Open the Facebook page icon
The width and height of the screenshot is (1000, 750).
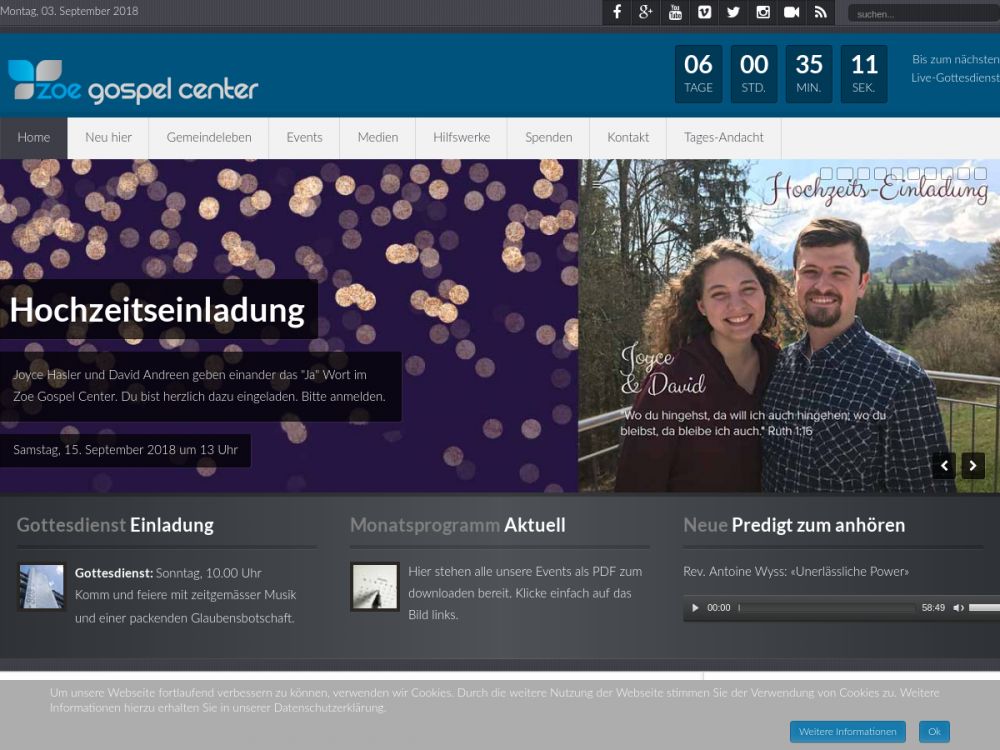(617, 12)
